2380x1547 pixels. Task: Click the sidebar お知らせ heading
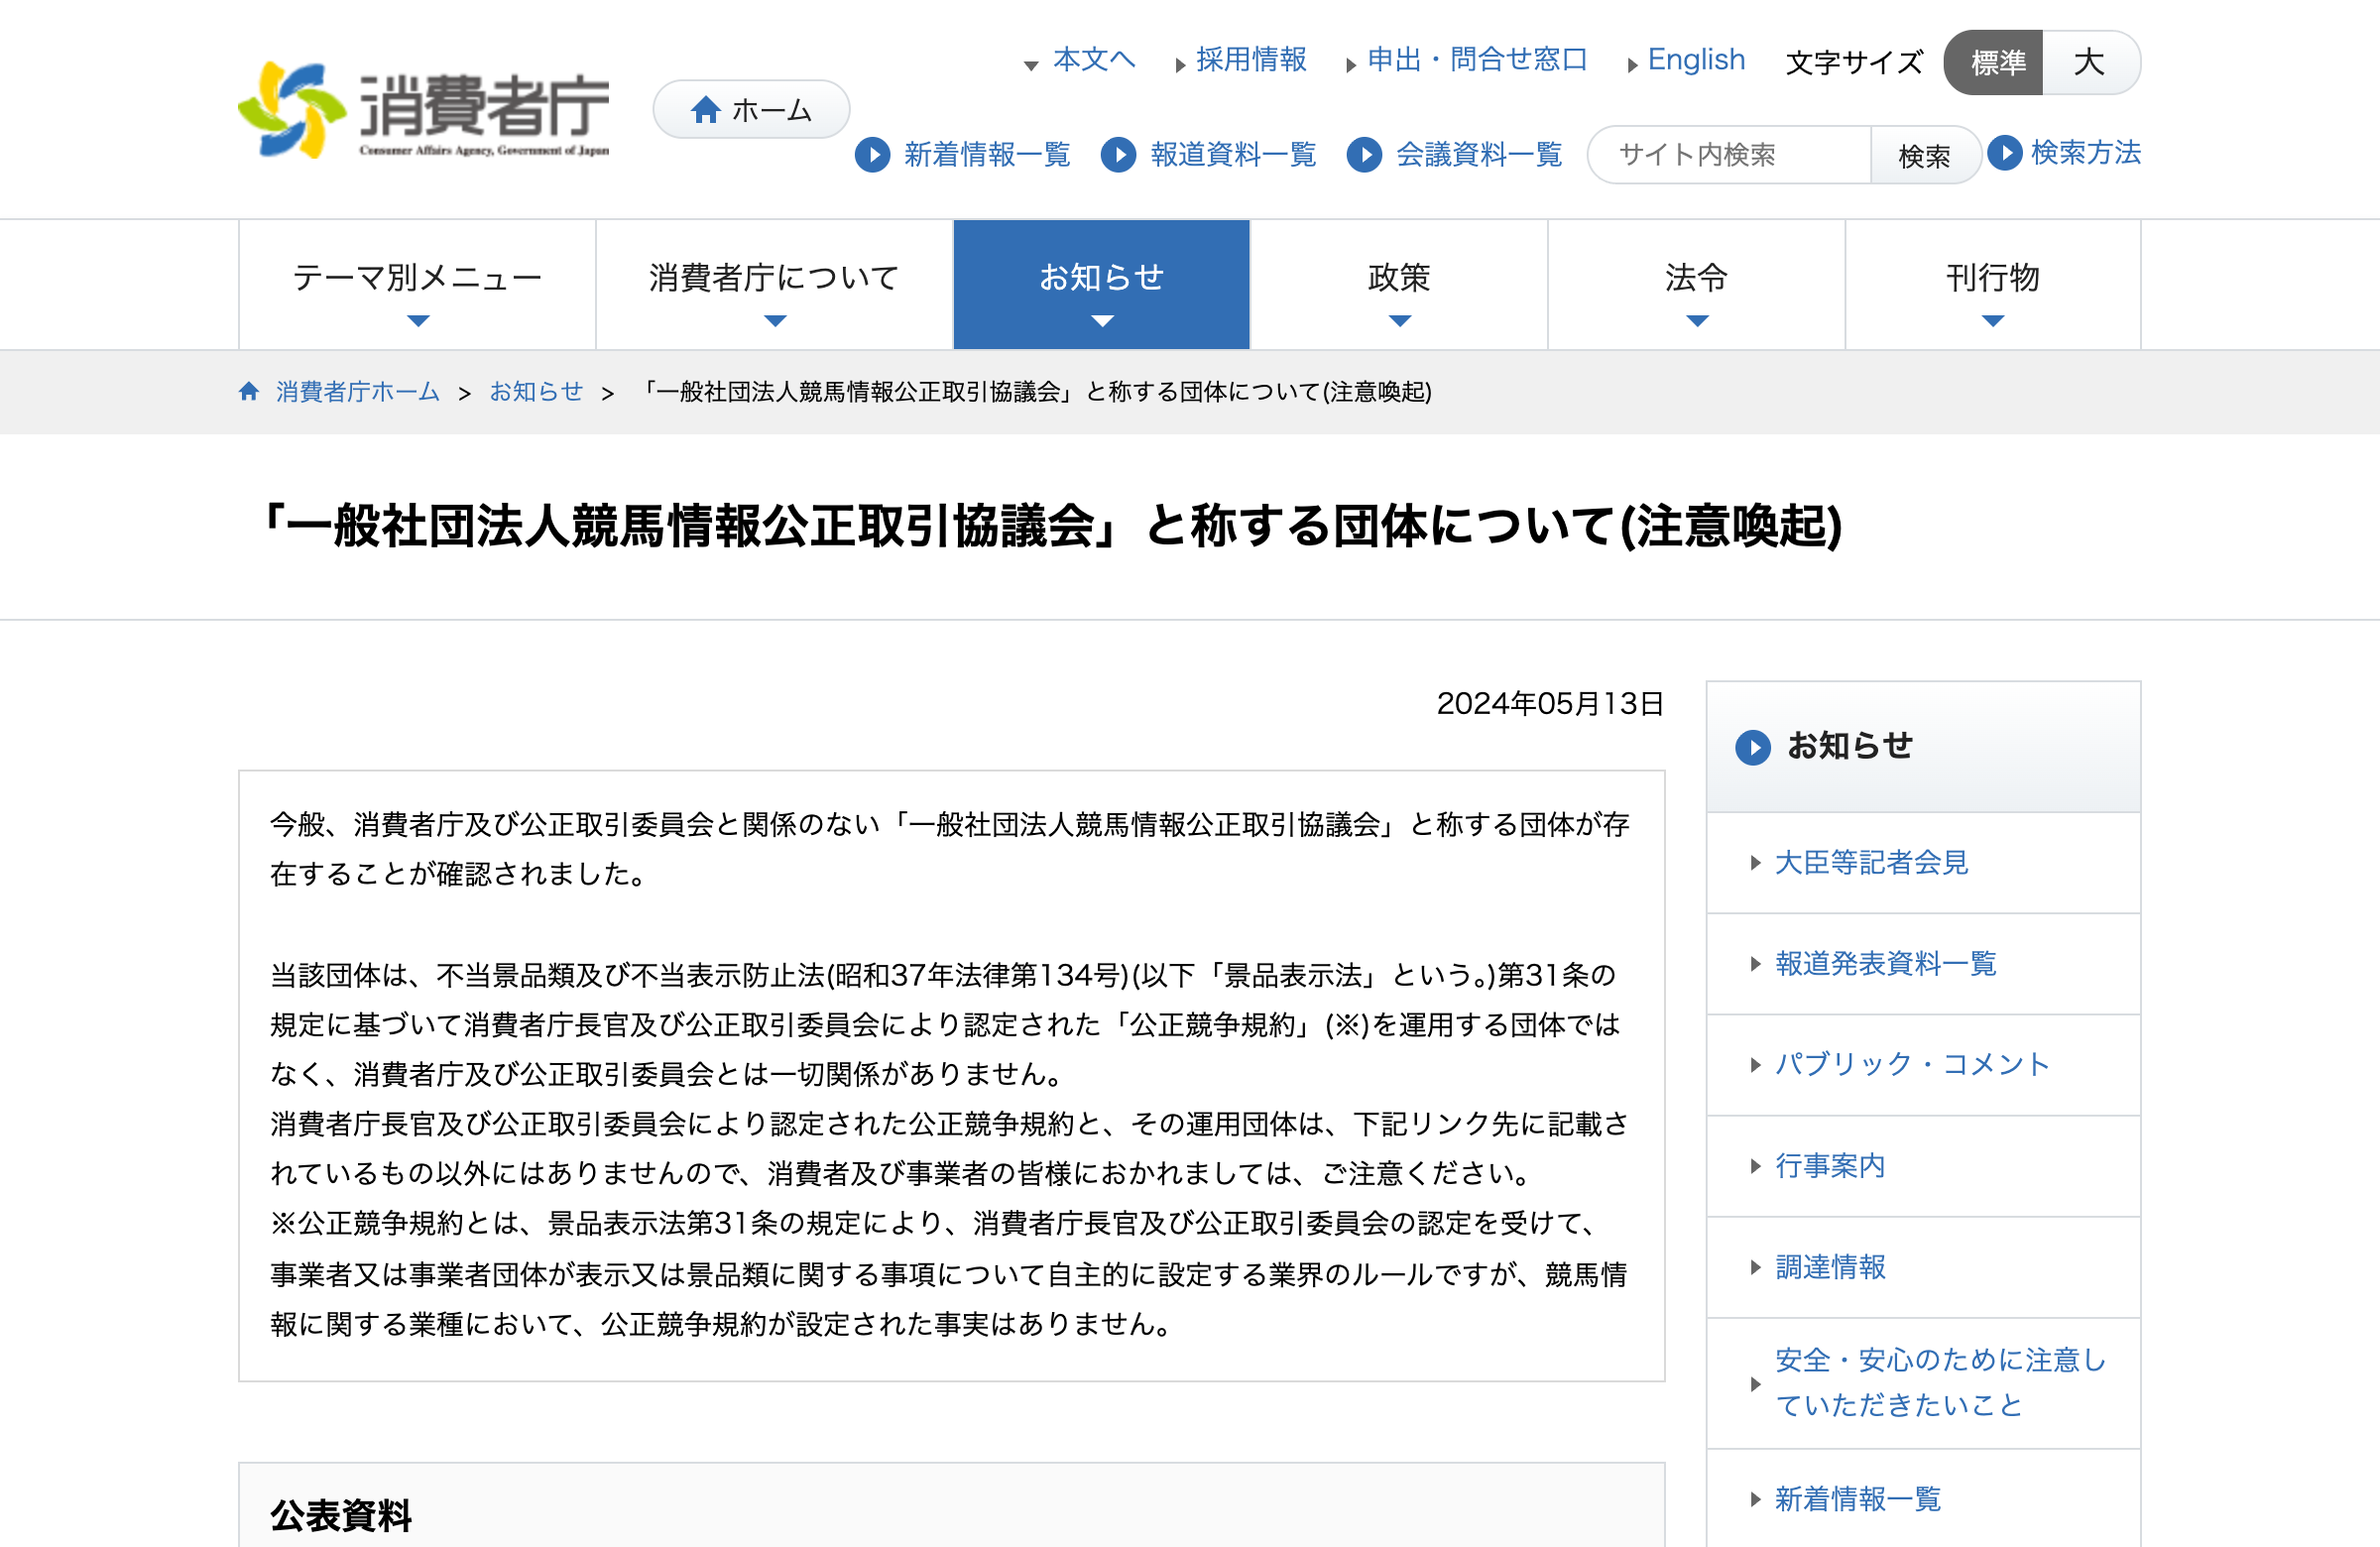click(1849, 746)
